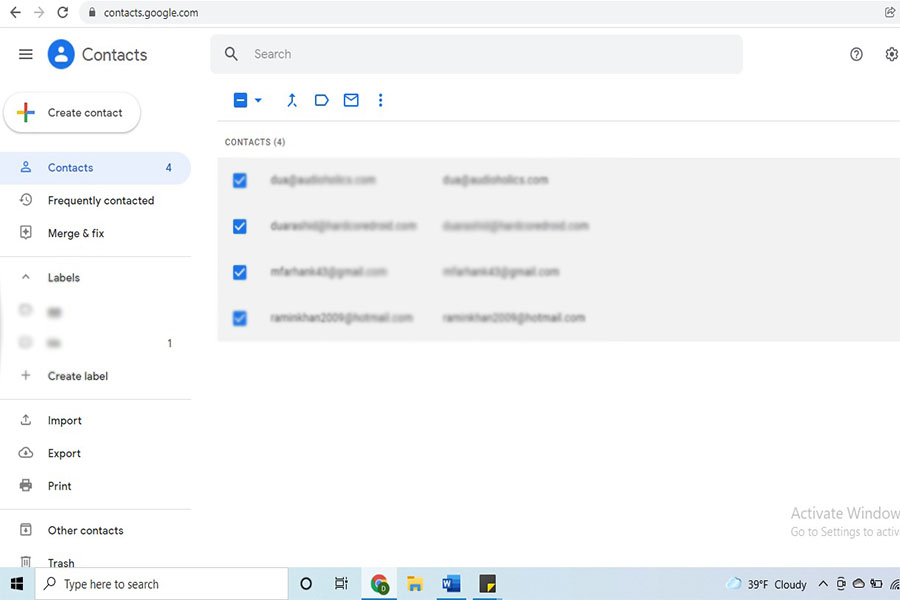Uncheck the dua@audioholics.com contact checkbox
Image resolution: width=900 pixels, height=600 pixels.
point(240,181)
